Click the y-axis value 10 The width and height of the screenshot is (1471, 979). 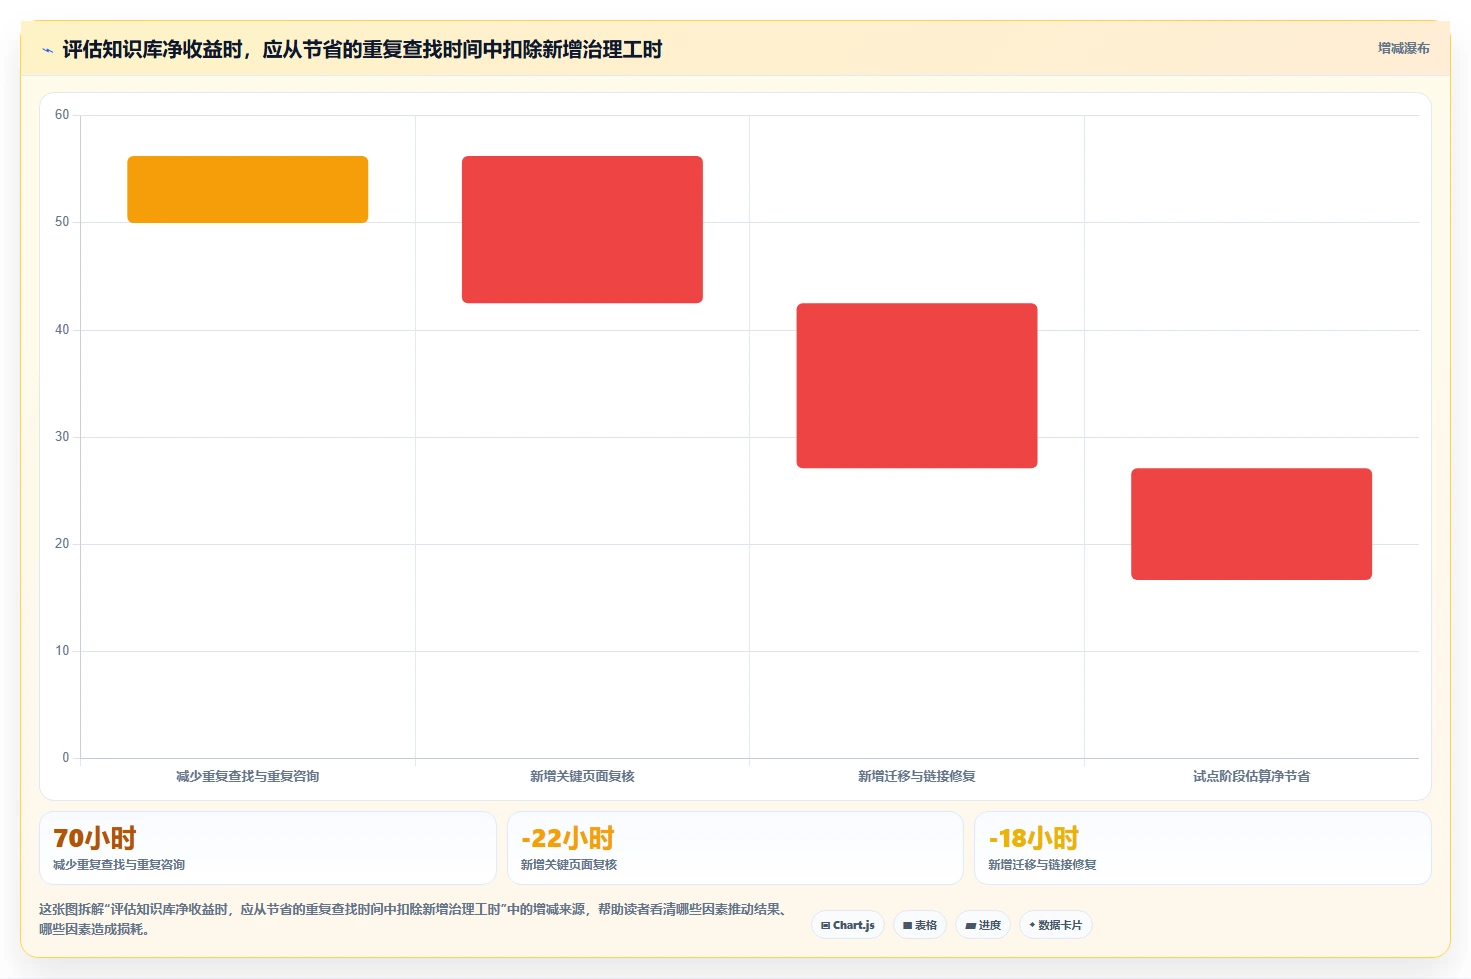[62, 651]
